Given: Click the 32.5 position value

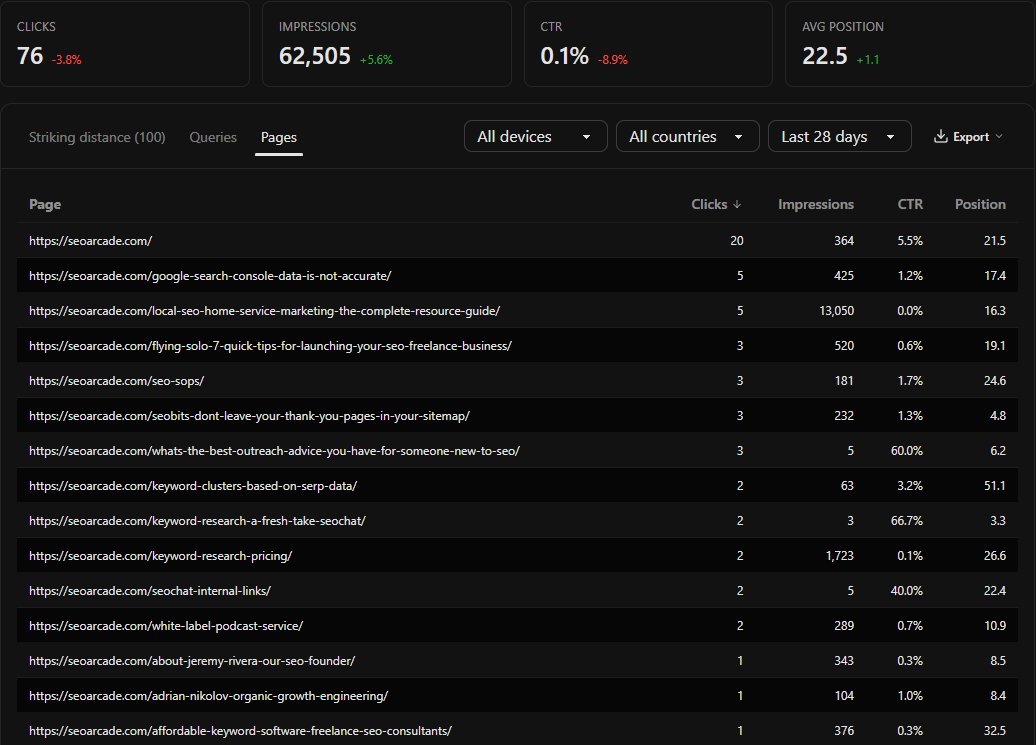Looking at the screenshot, I should click(x=995, y=731).
